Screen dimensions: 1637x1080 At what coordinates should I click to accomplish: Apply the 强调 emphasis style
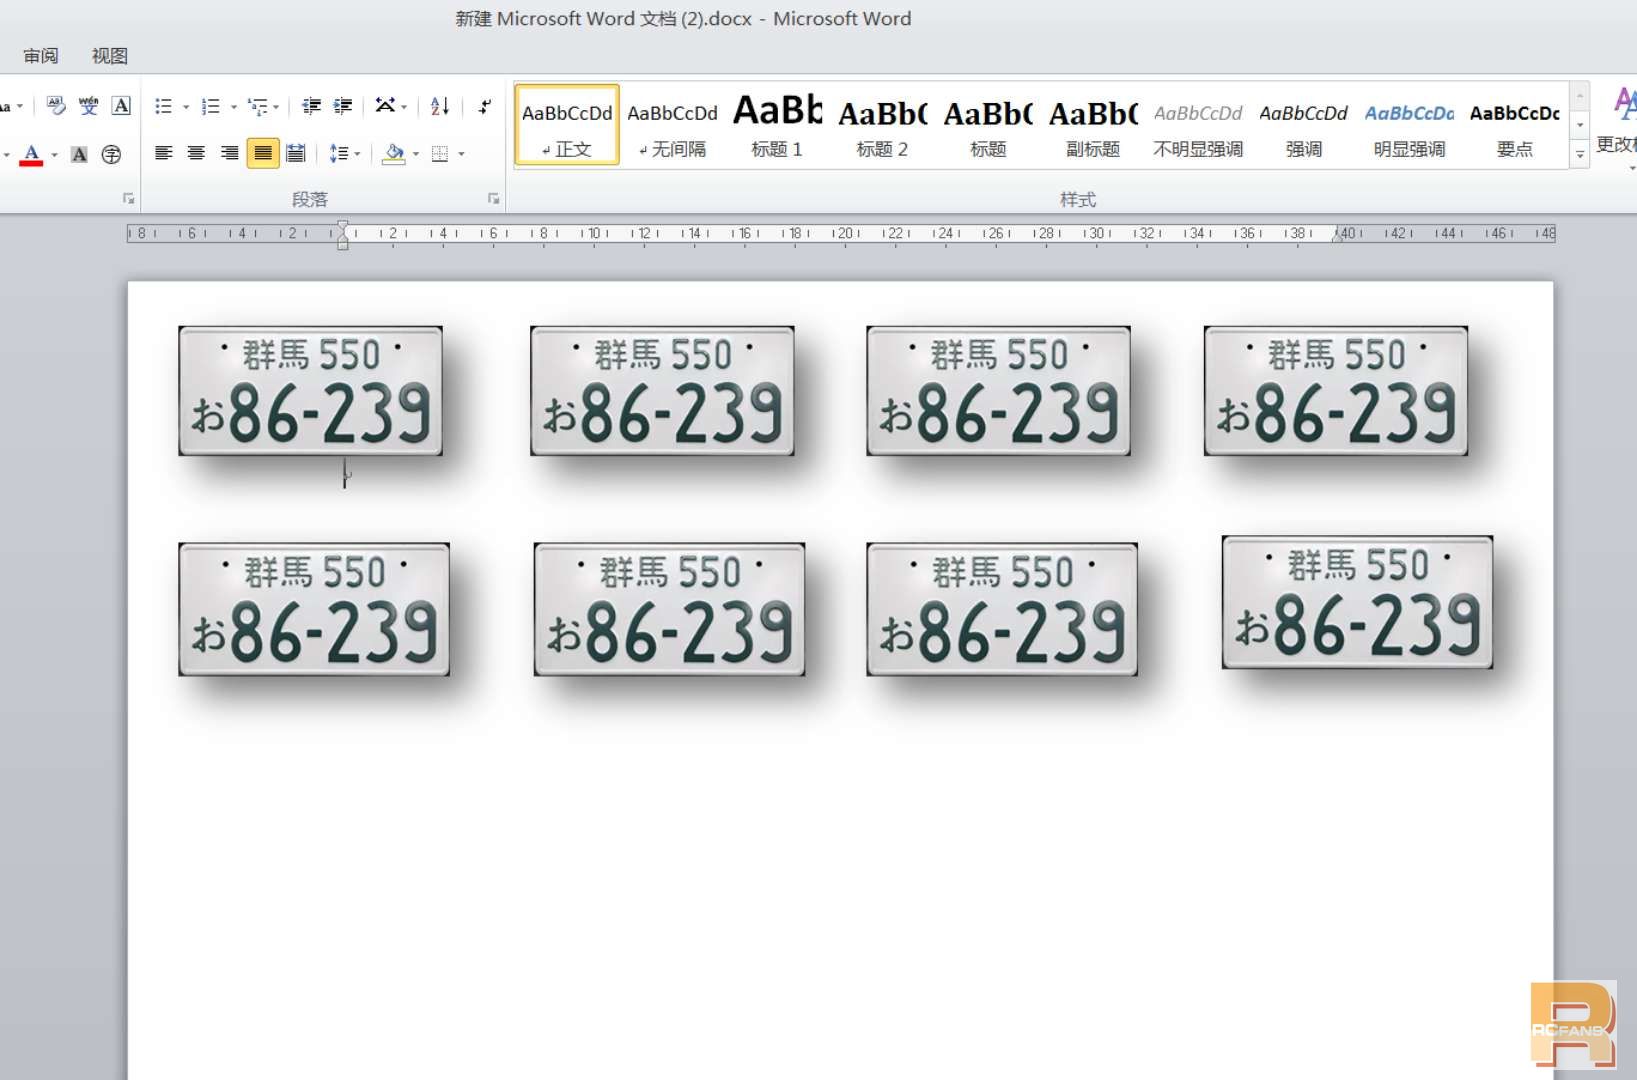[1303, 125]
